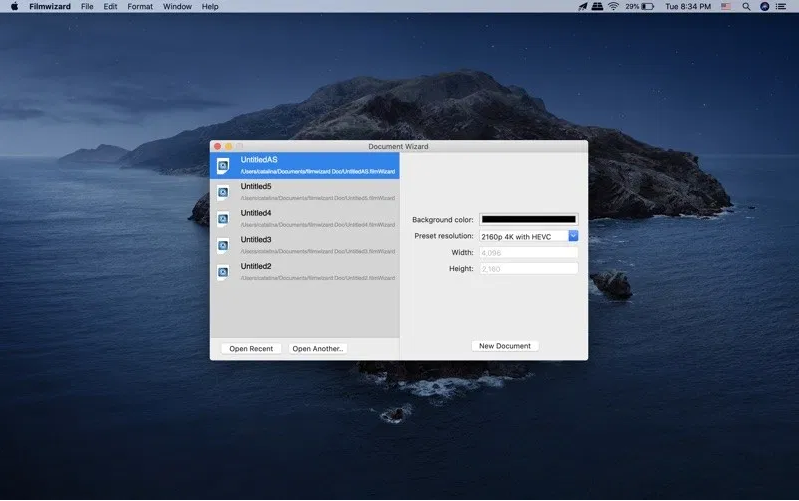Open Spotlight search magnifier in menu bar
This screenshot has height=501, width=799.
(746, 6)
